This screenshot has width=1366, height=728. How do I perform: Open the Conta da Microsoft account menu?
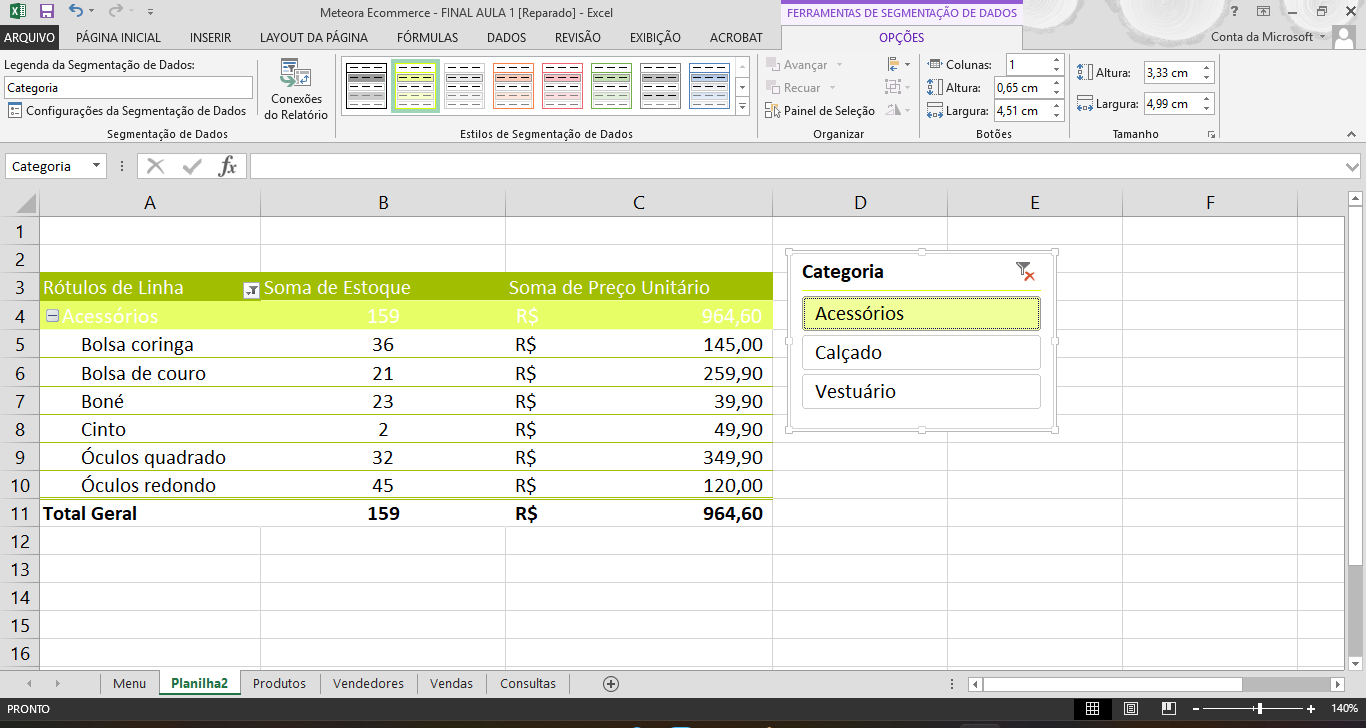point(1268,37)
